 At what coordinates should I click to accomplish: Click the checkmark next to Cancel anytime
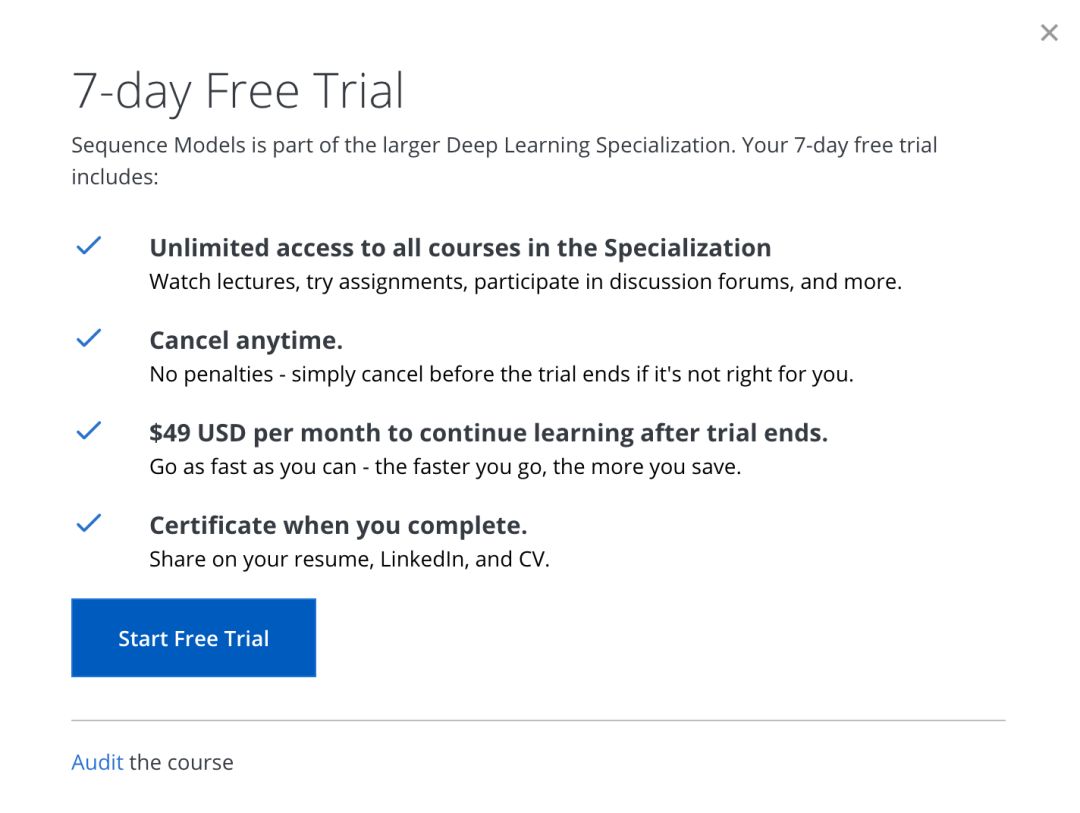(x=89, y=339)
